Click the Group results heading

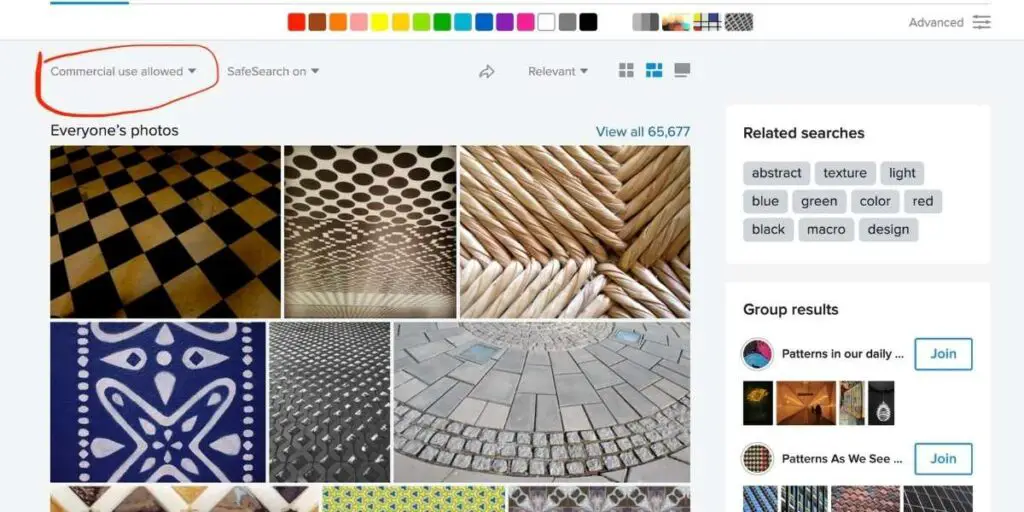coord(791,310)
